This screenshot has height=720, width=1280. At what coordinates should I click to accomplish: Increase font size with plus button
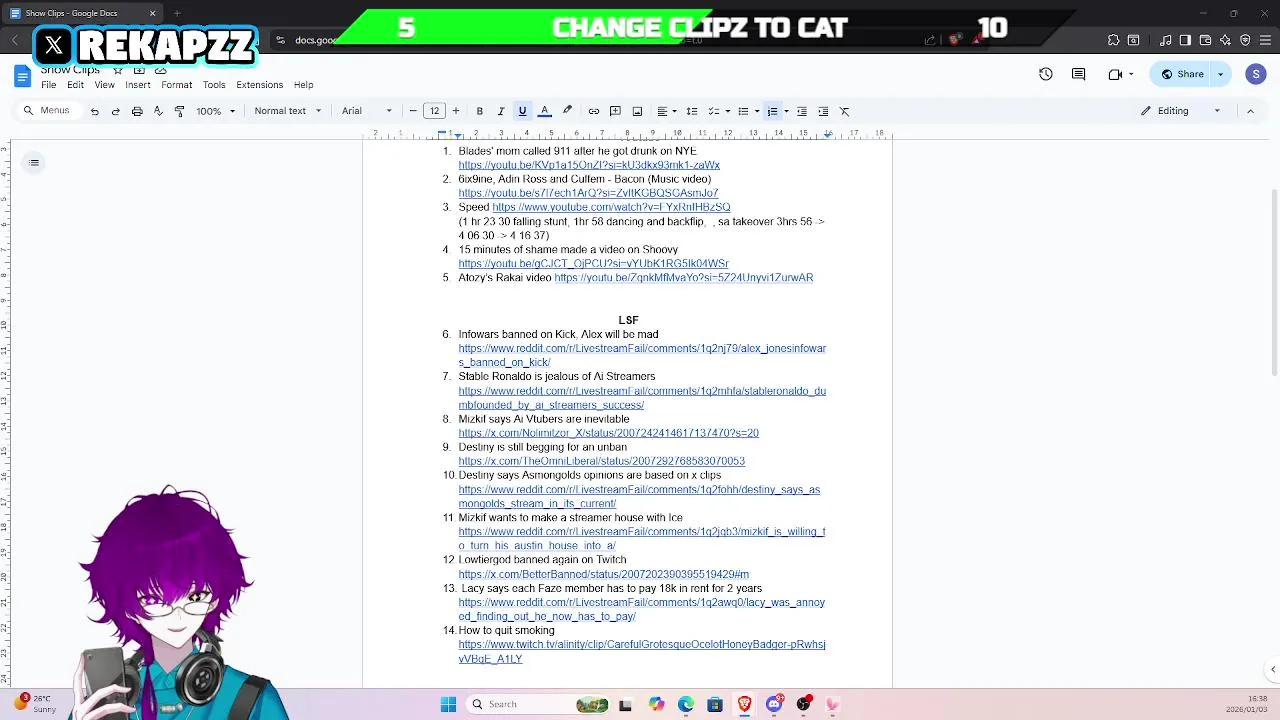[x=456, y=111]
